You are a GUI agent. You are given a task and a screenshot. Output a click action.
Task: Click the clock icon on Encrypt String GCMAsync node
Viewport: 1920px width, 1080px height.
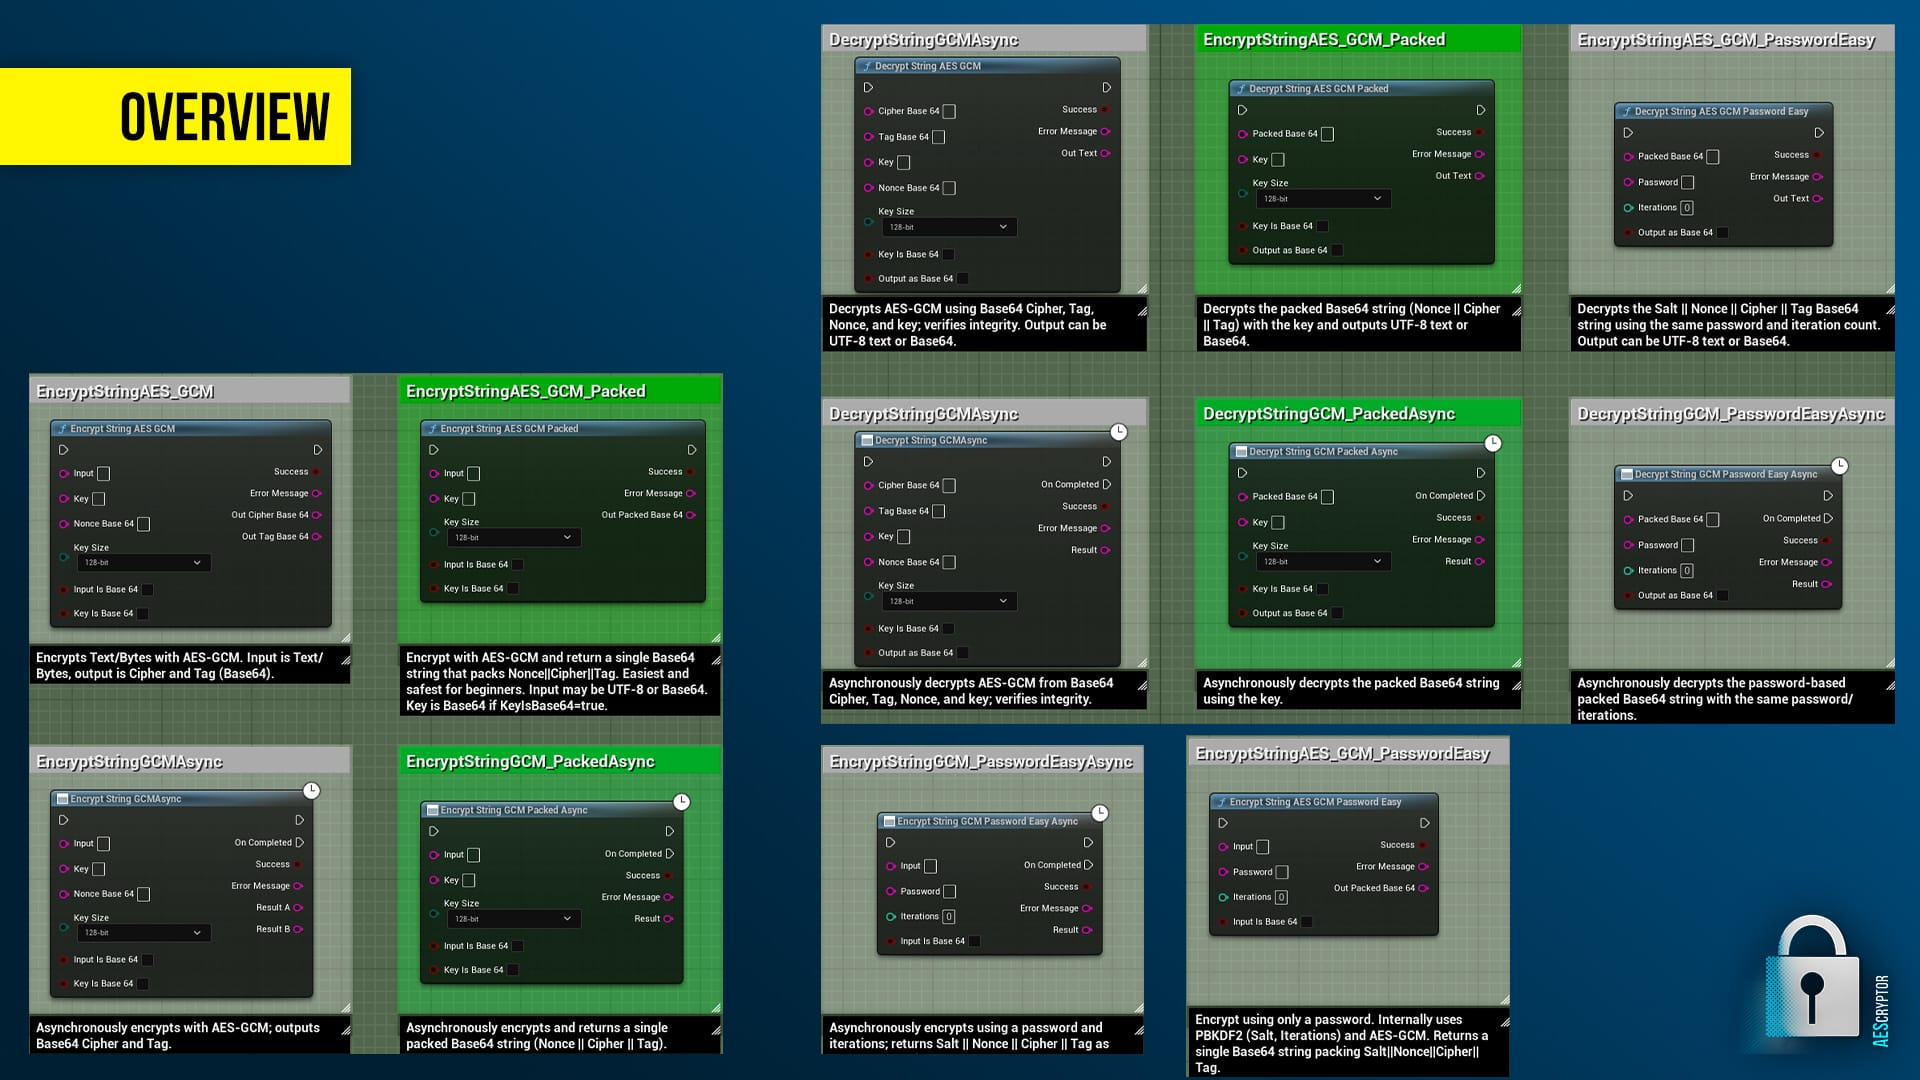click(312, 791)
